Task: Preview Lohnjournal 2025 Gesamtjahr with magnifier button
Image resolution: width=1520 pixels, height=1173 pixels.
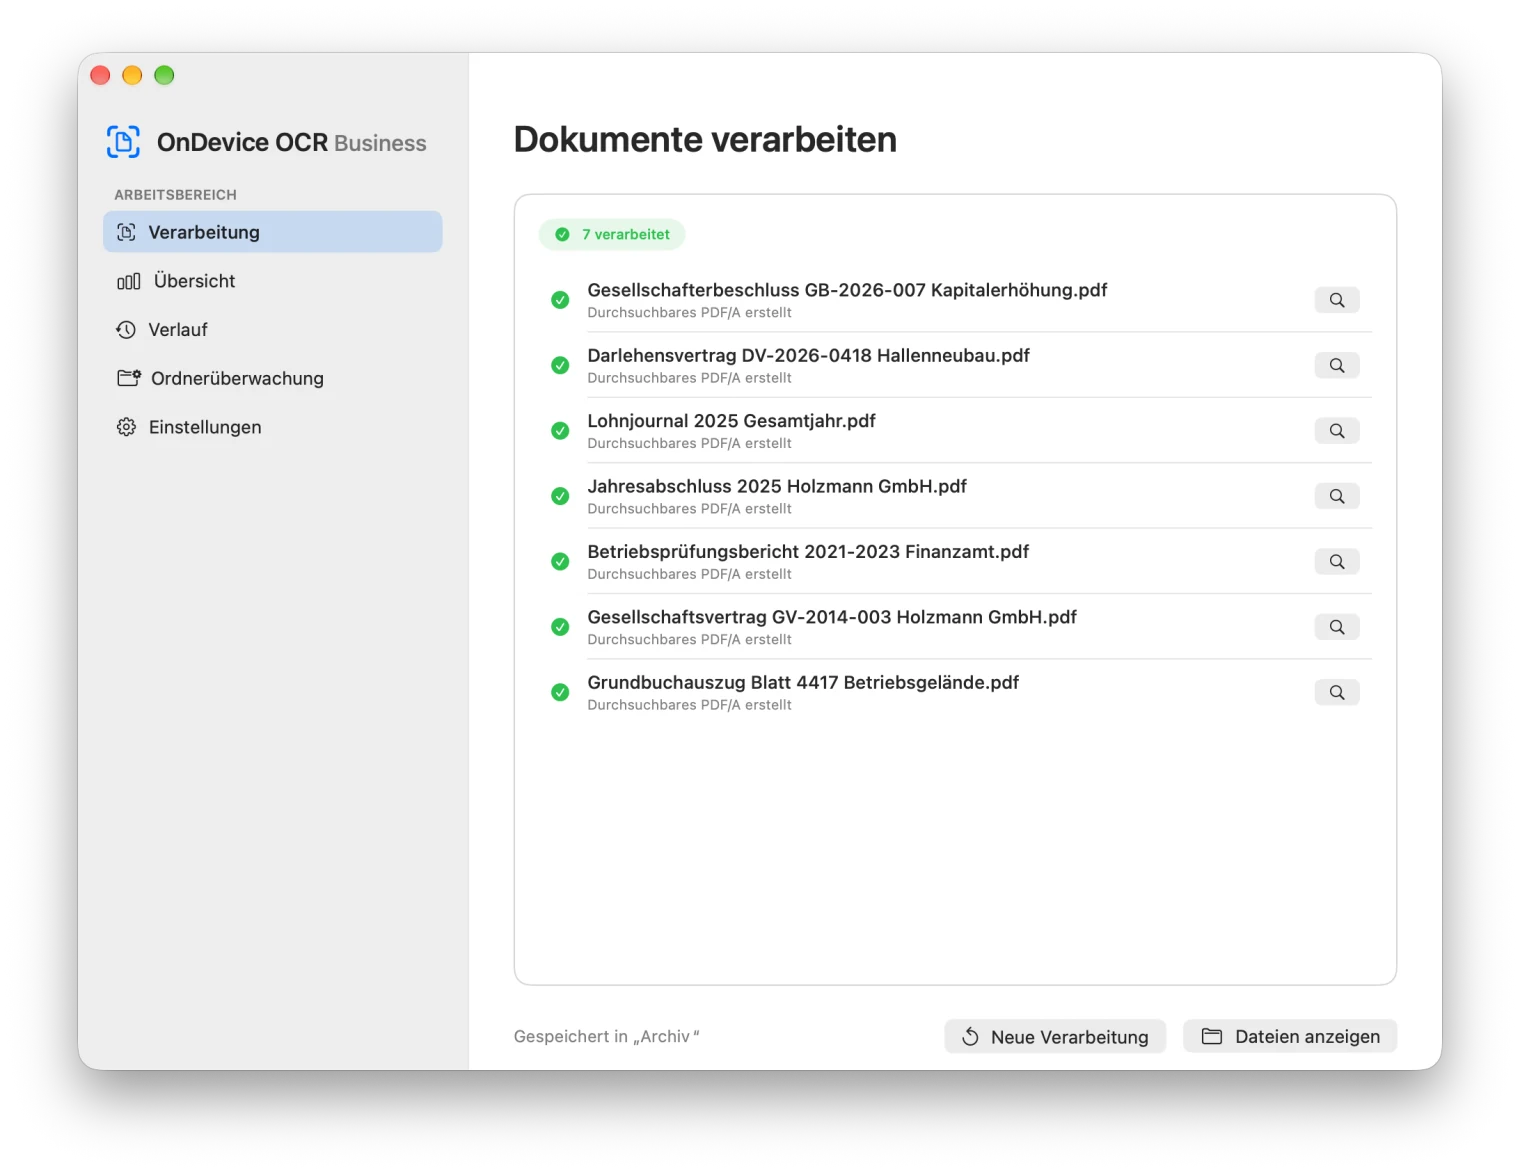Action: click(x=1336, y=431)
